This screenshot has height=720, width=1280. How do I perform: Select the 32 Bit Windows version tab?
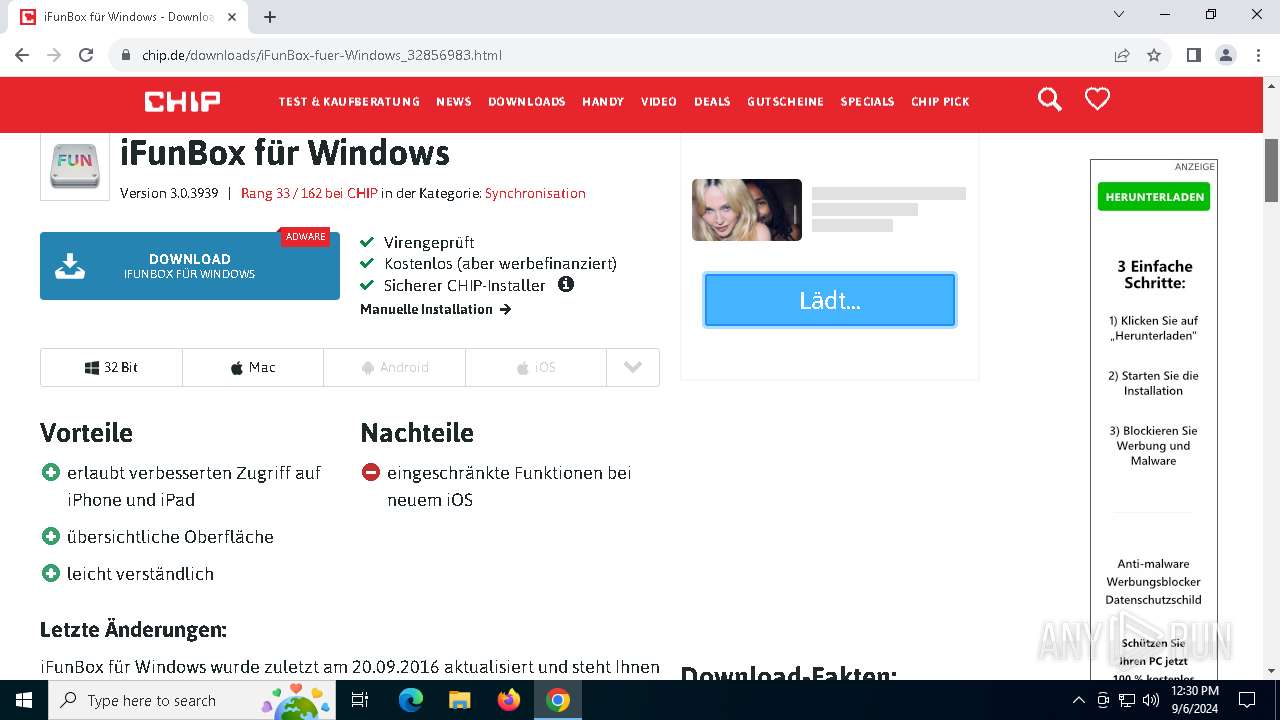pyautogui.click(x=111, y=367)
